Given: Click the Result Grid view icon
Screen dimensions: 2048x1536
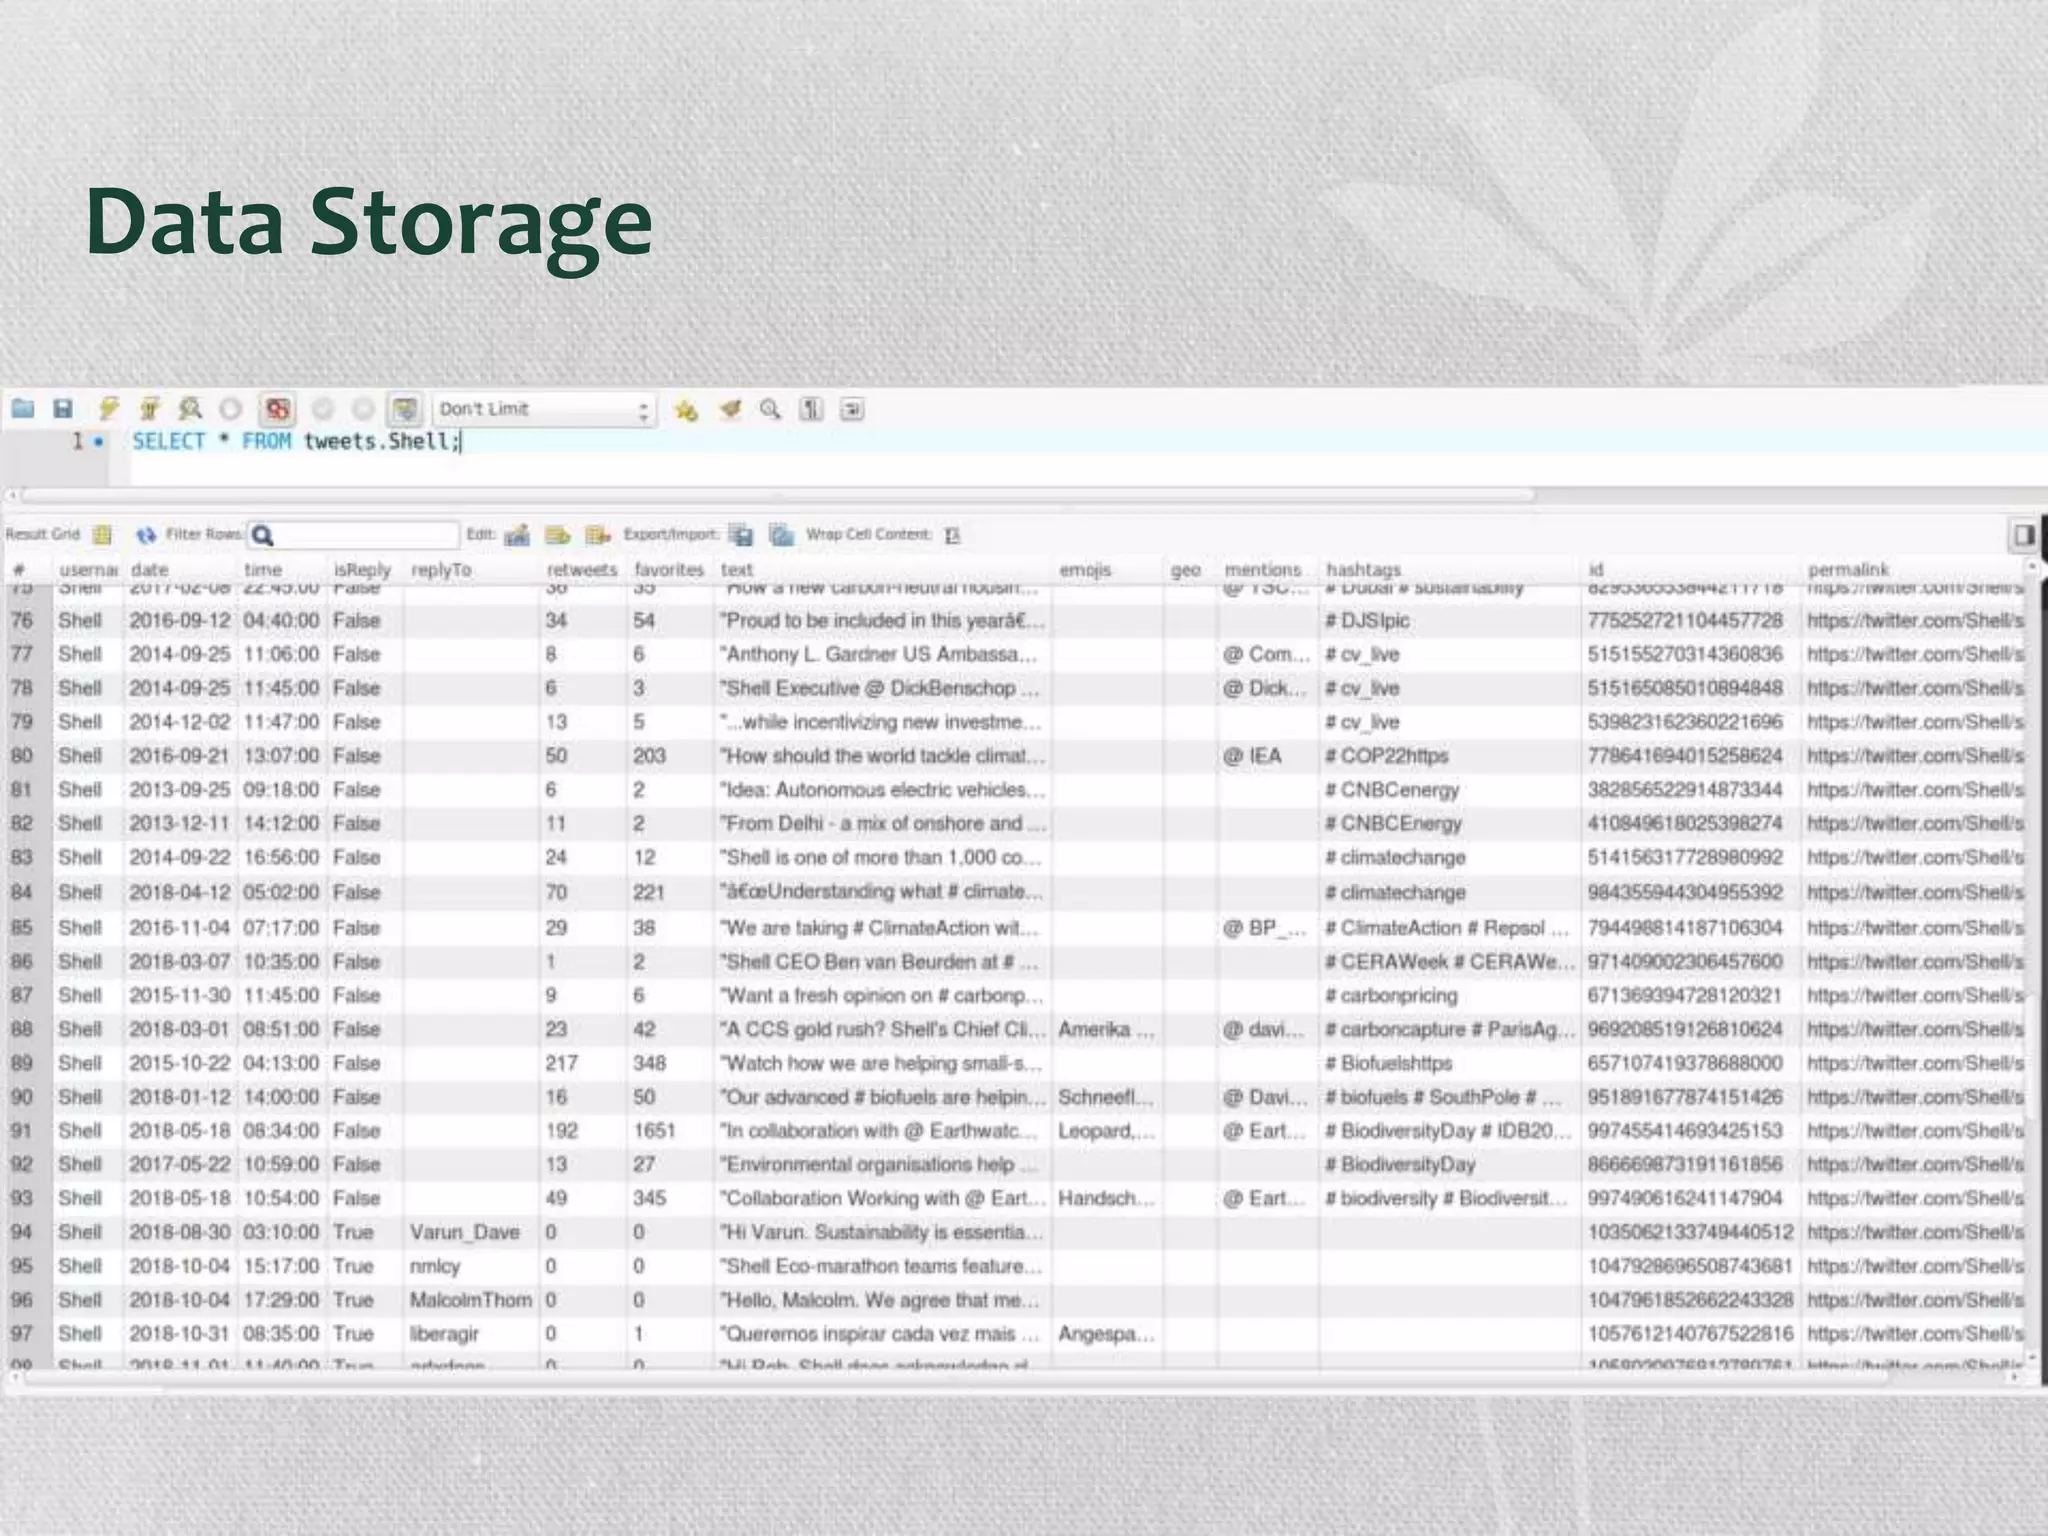Looking at the screenshot, I should 102,535.
